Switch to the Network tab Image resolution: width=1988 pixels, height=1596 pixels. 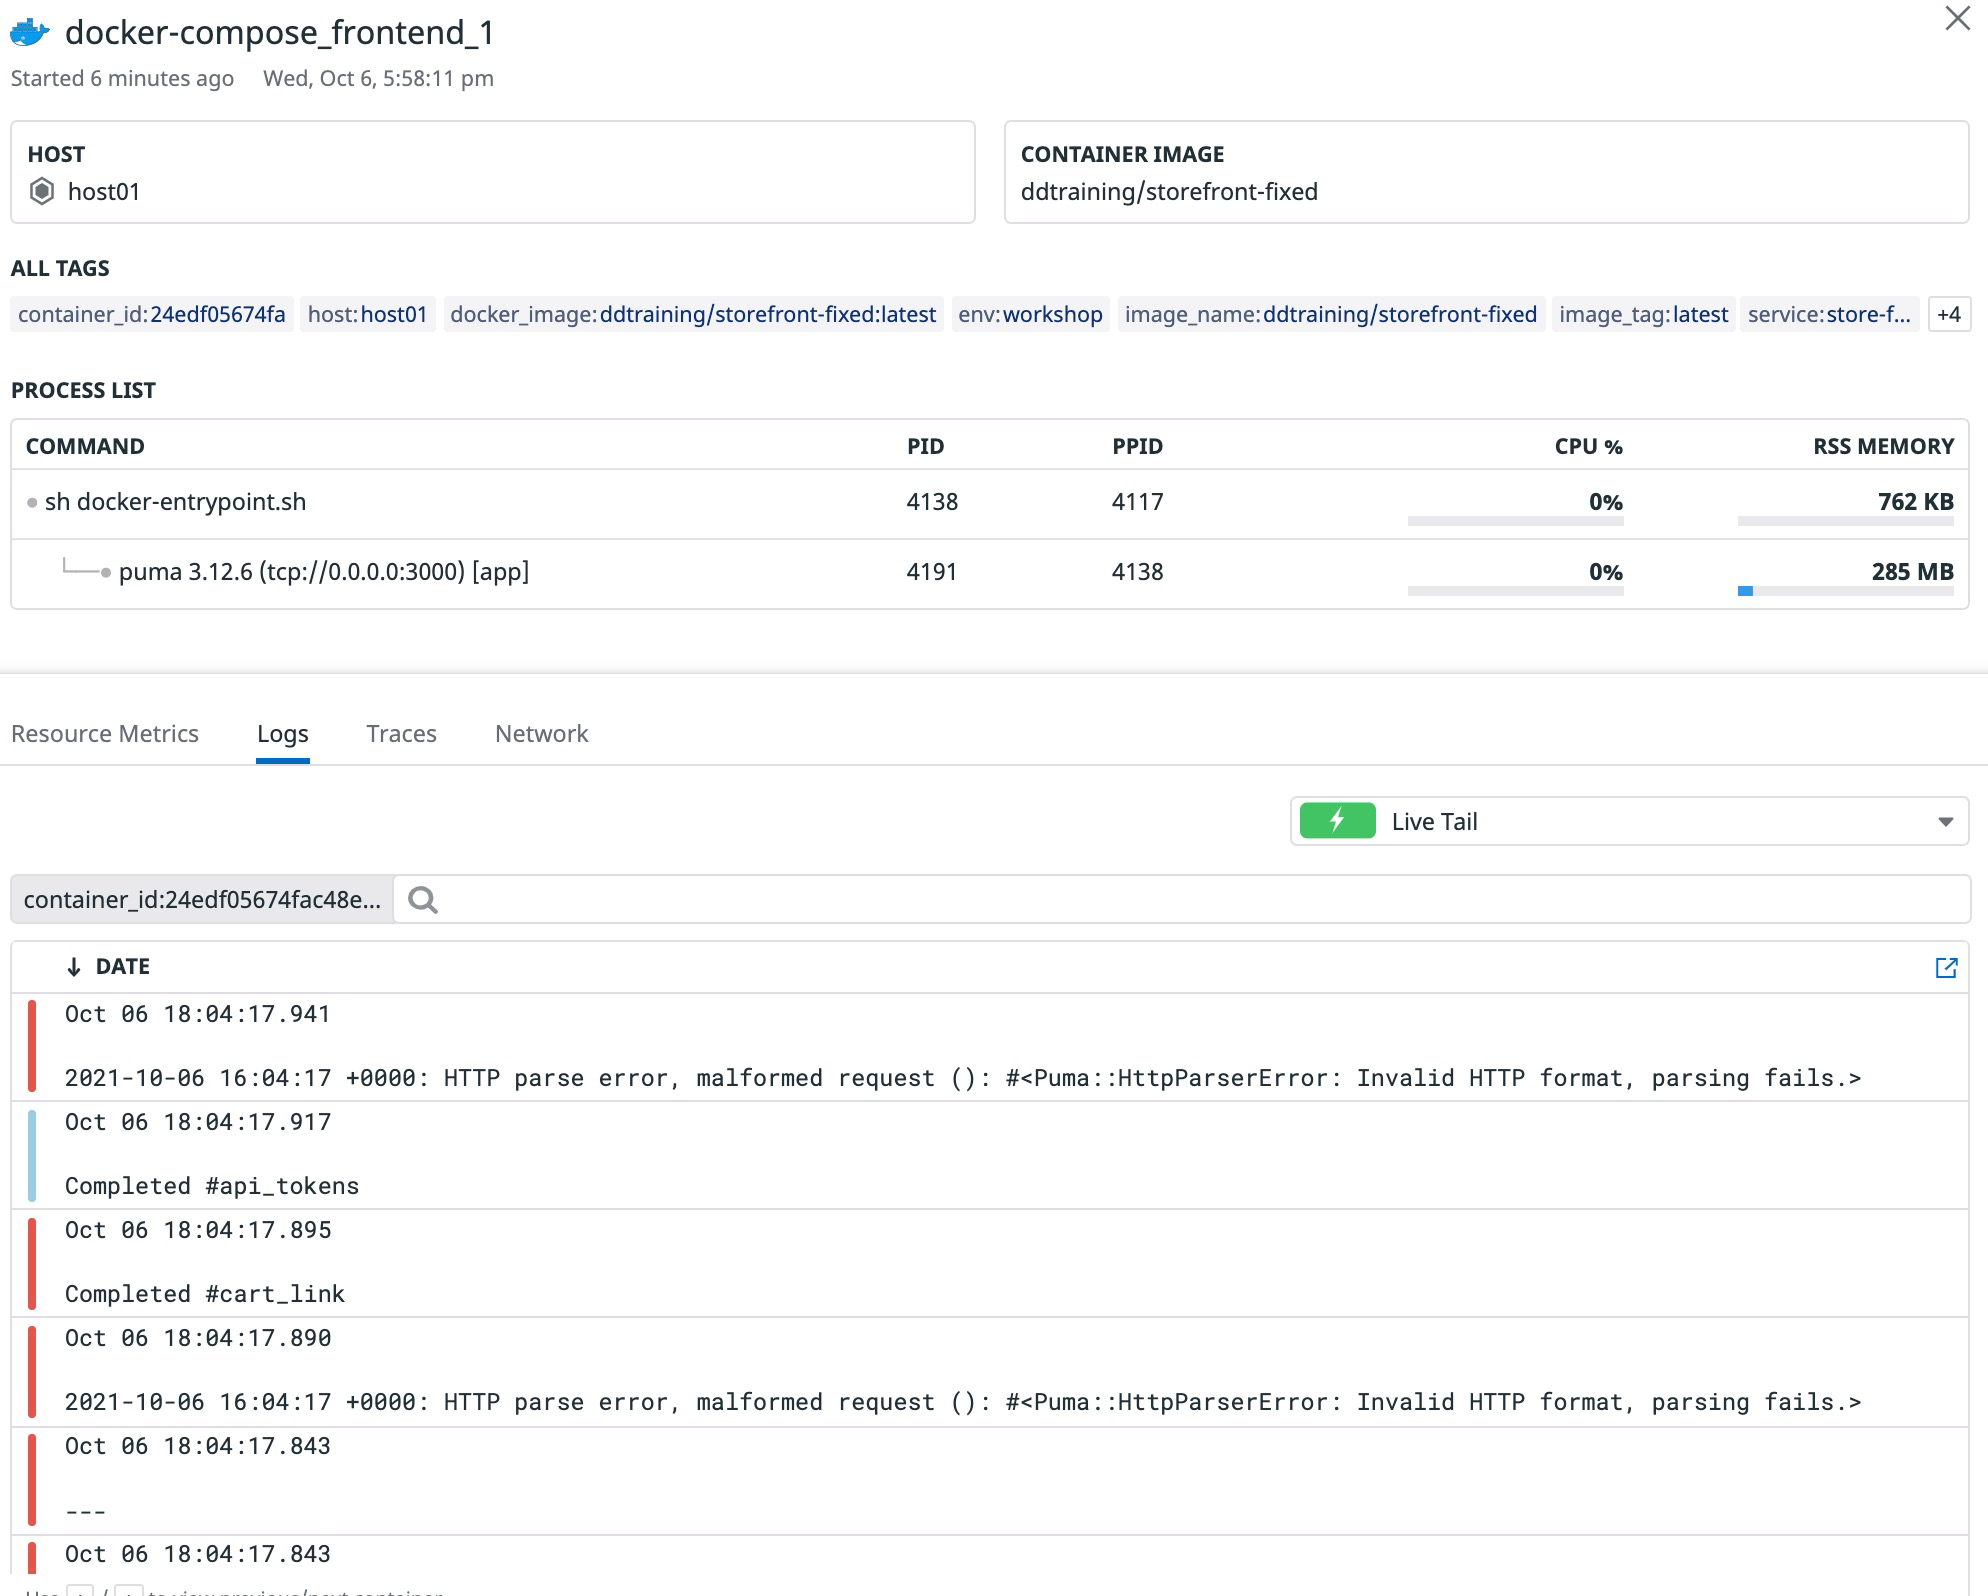click(541, 734)
